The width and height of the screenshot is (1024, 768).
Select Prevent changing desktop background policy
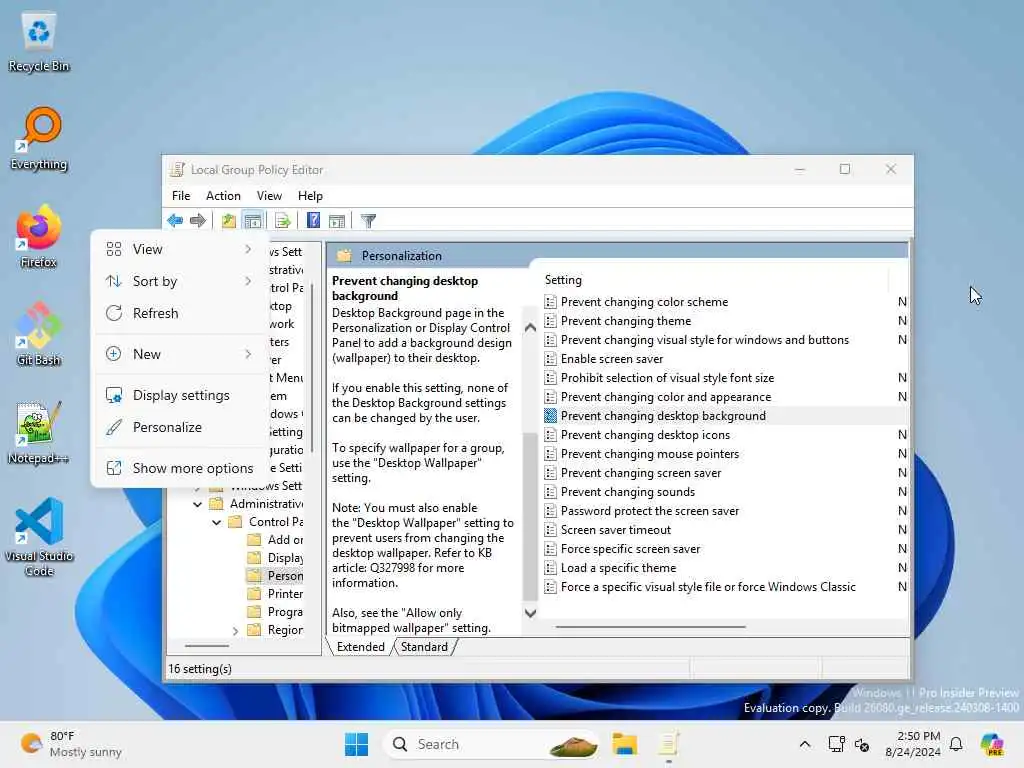(664, 416)
